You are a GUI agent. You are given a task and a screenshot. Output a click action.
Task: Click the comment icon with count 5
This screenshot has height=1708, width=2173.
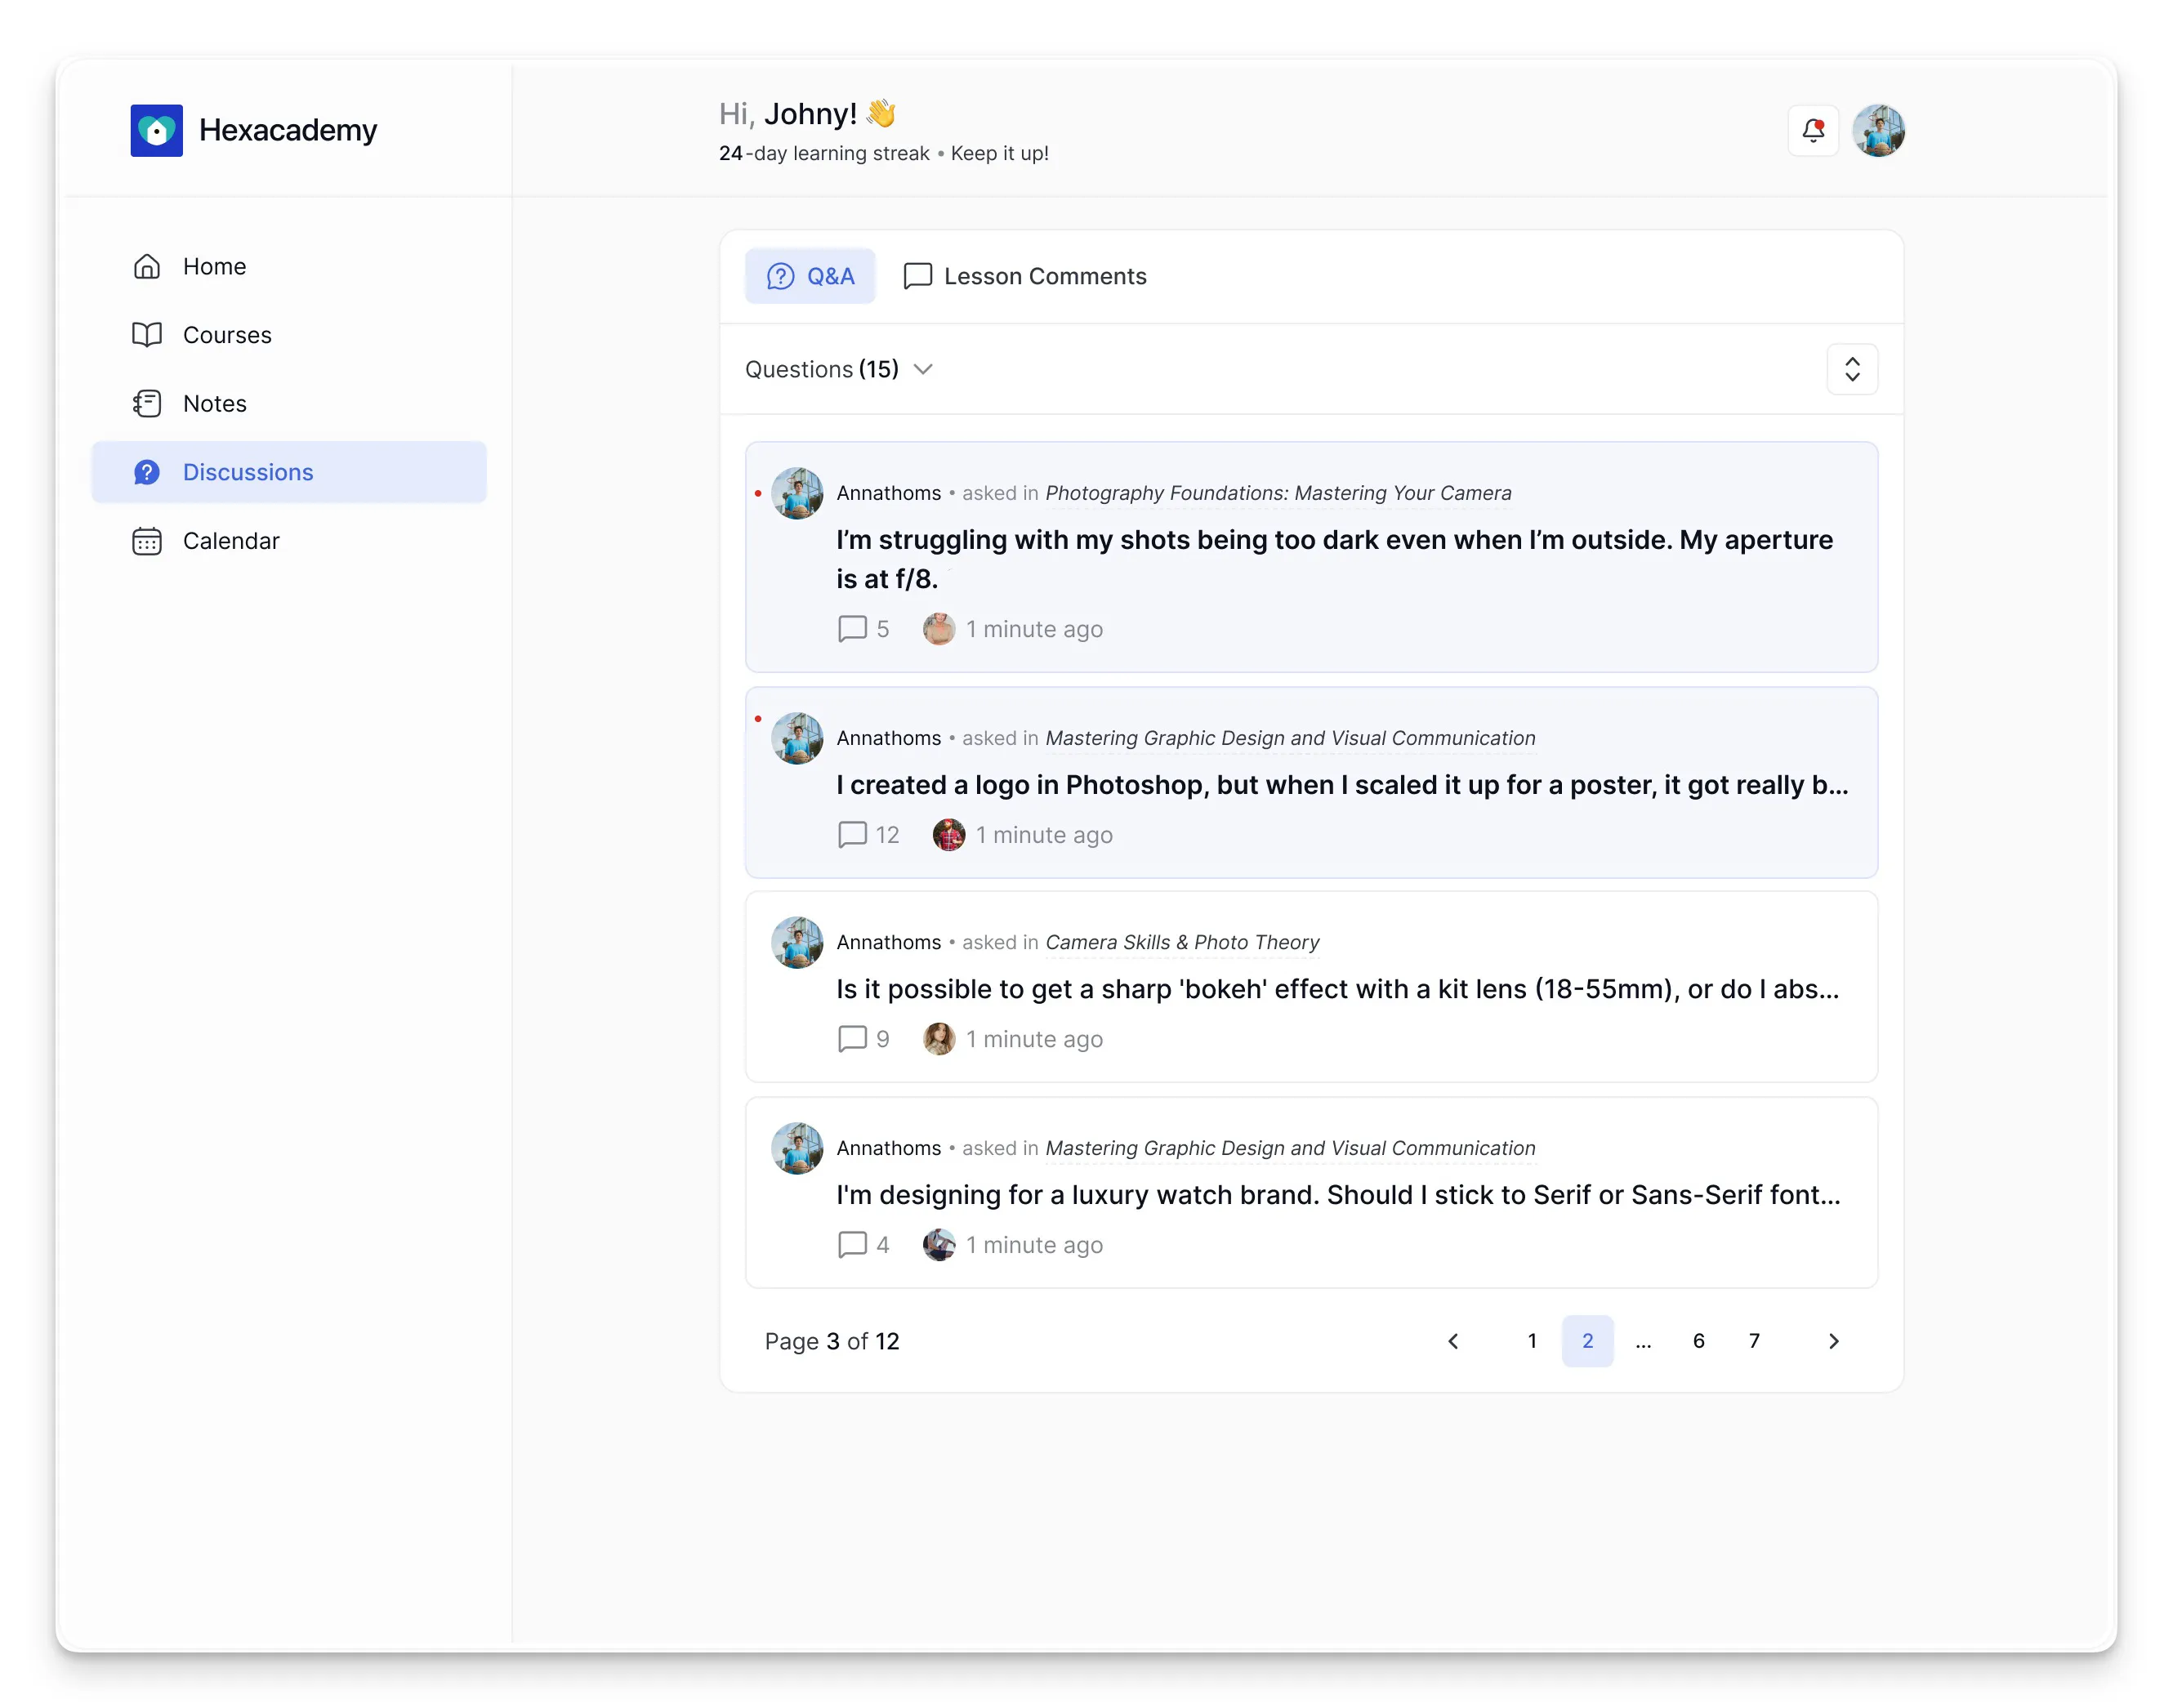pyautogui.click(x=852, y=629)
